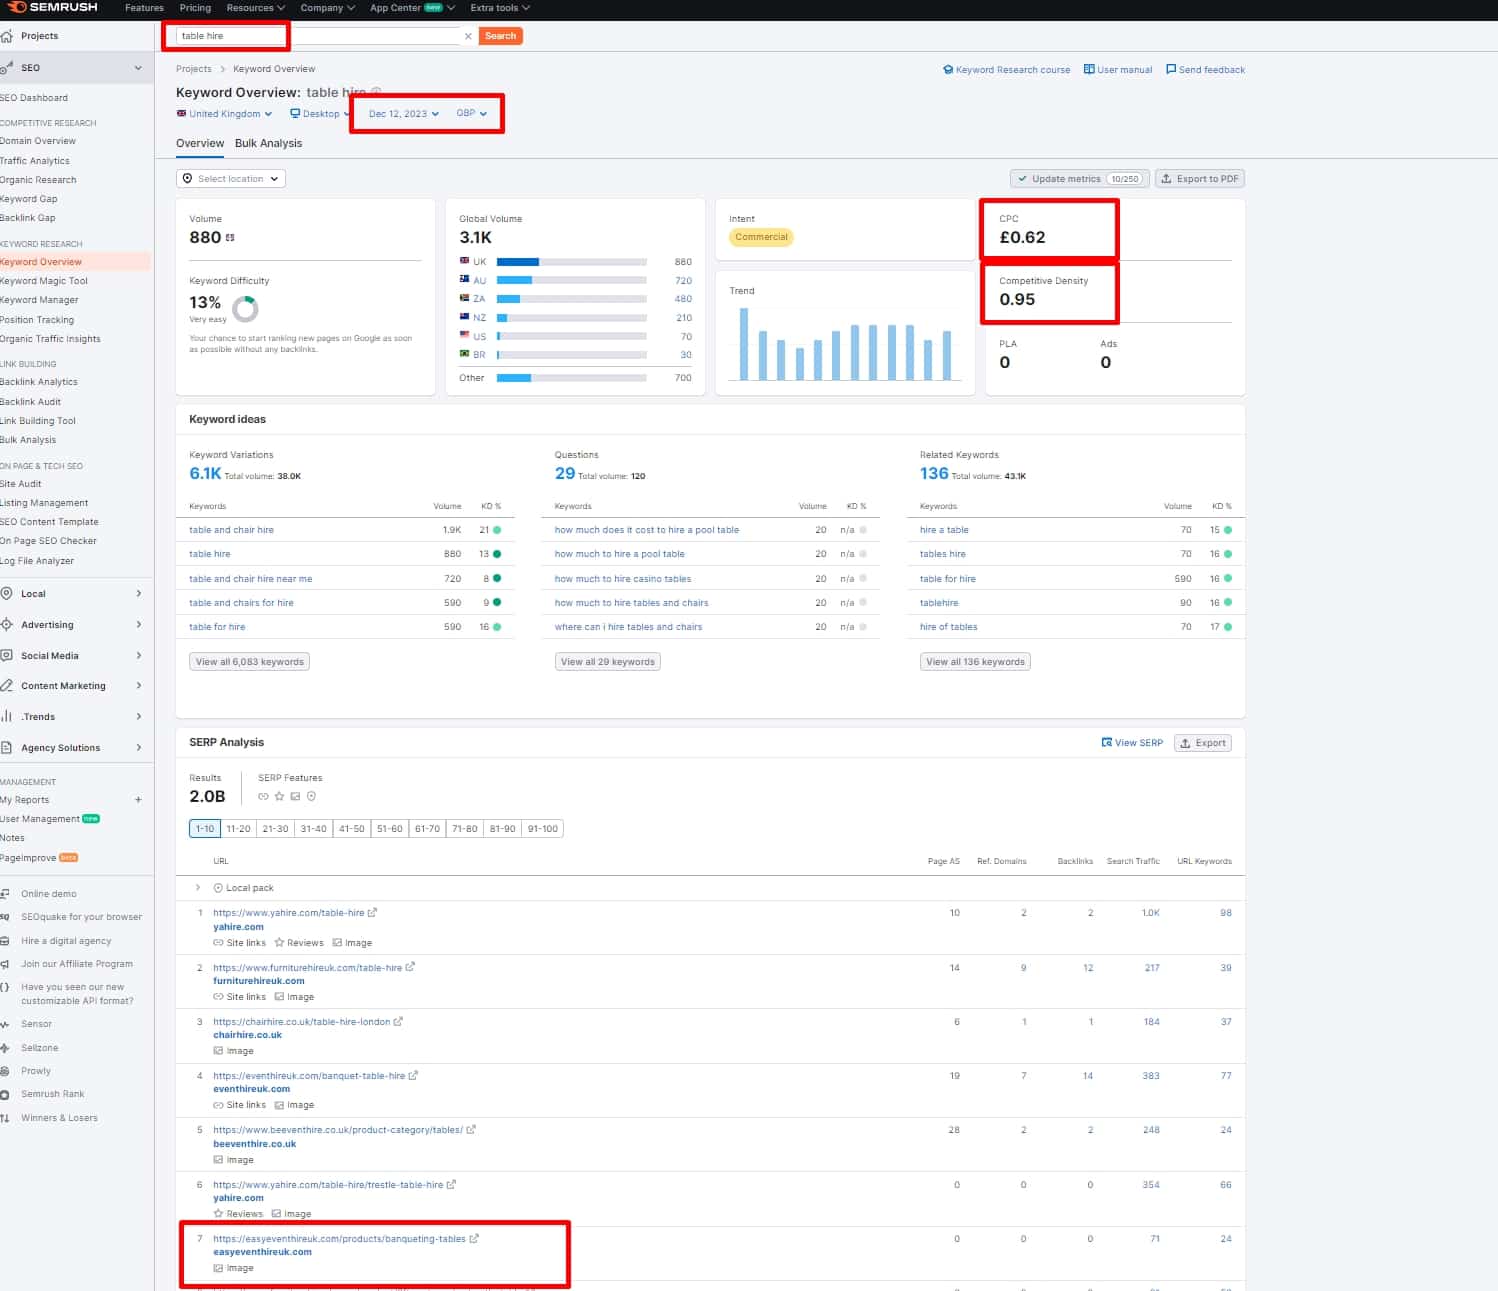Screen dimensions: 1498x1291
Task: Select the 91-100 results range
Action: (543, 829)
